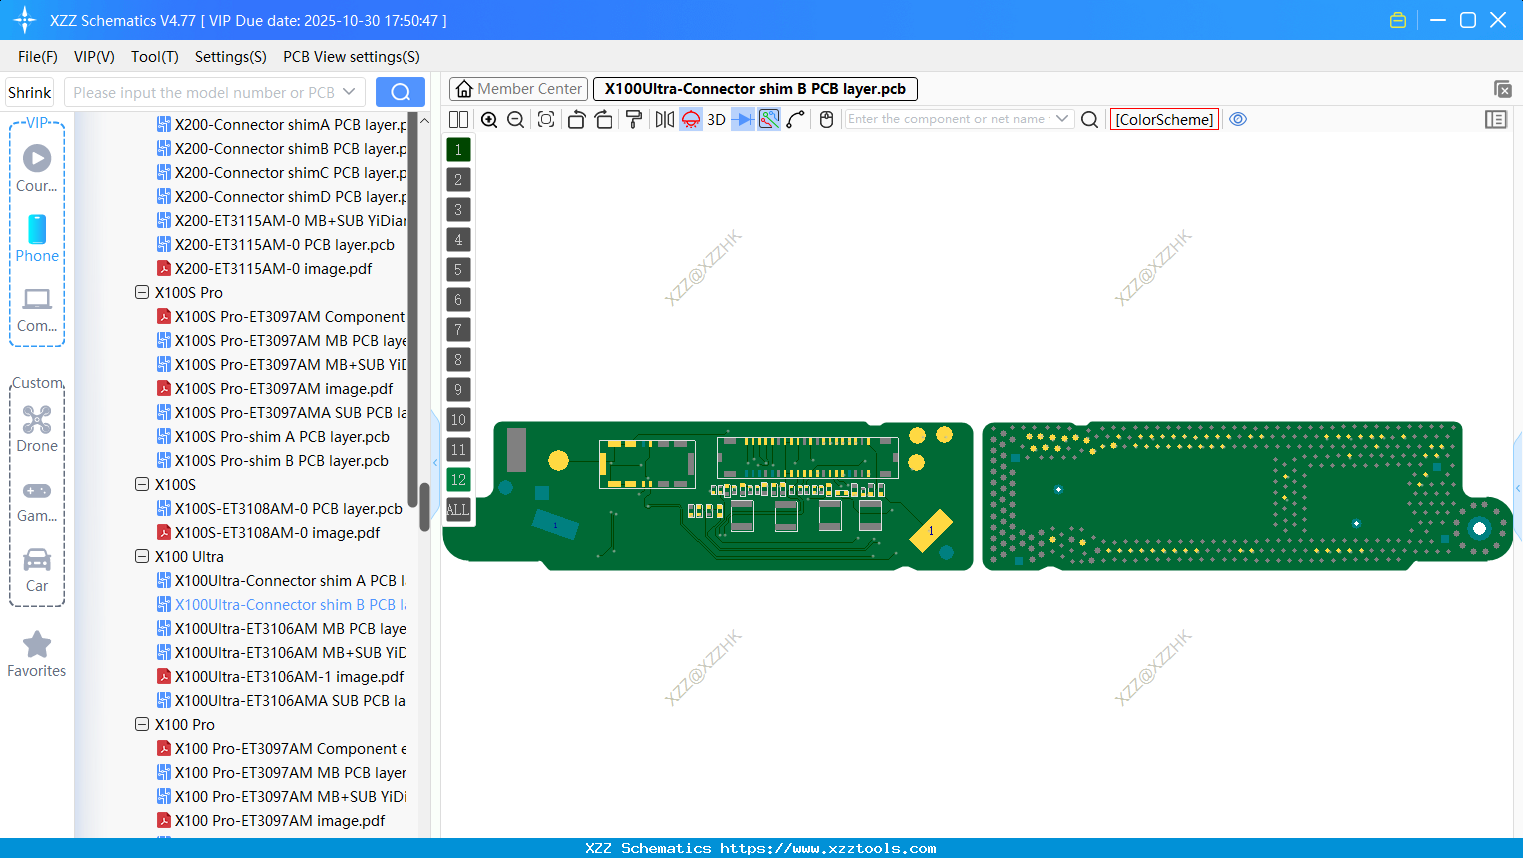Toggle visibility with the eye icon

coord(1238,119)
